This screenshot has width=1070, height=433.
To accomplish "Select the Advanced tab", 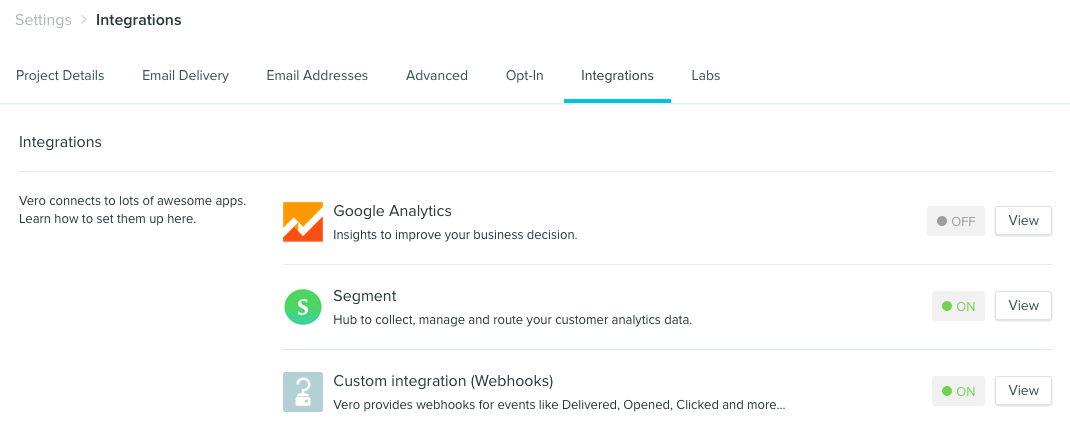I will [x=437, y=75].
